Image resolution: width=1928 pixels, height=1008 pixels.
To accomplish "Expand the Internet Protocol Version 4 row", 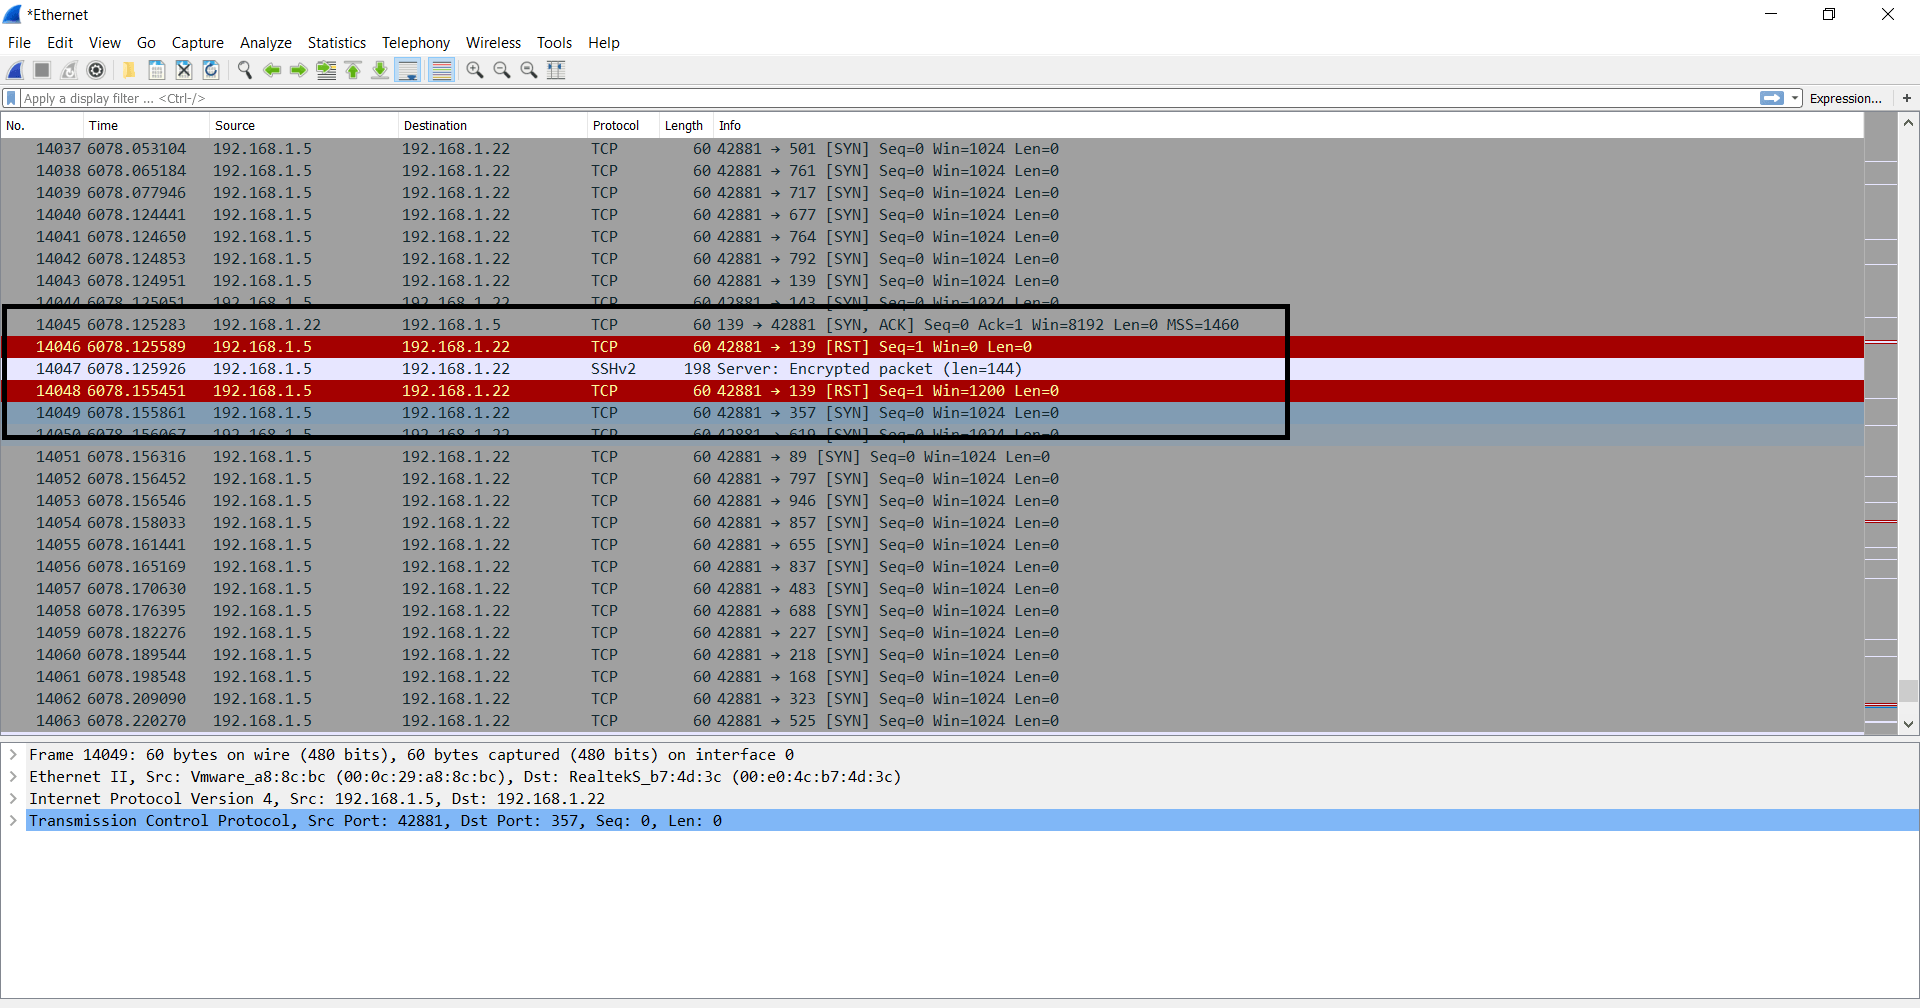I will [x=13, y=798].
